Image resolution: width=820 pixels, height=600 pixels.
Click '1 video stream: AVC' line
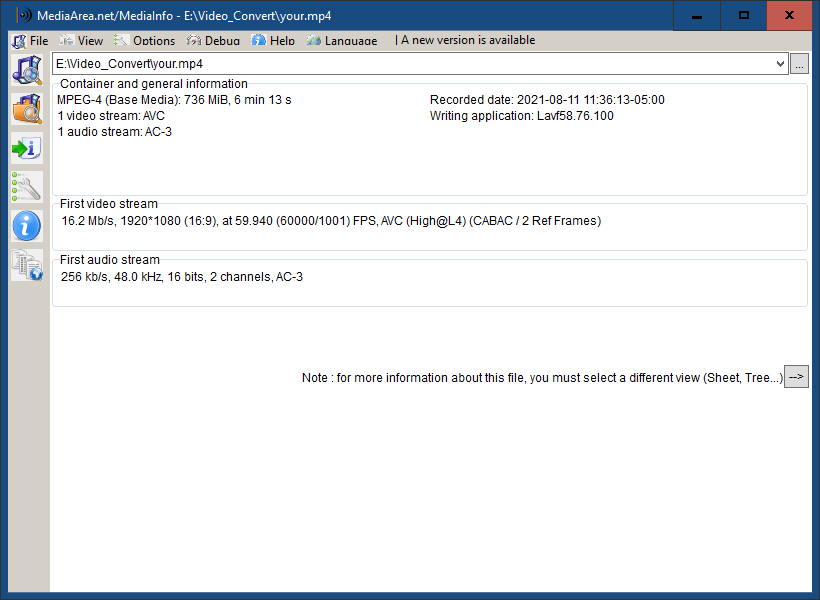tap(111, 116)
